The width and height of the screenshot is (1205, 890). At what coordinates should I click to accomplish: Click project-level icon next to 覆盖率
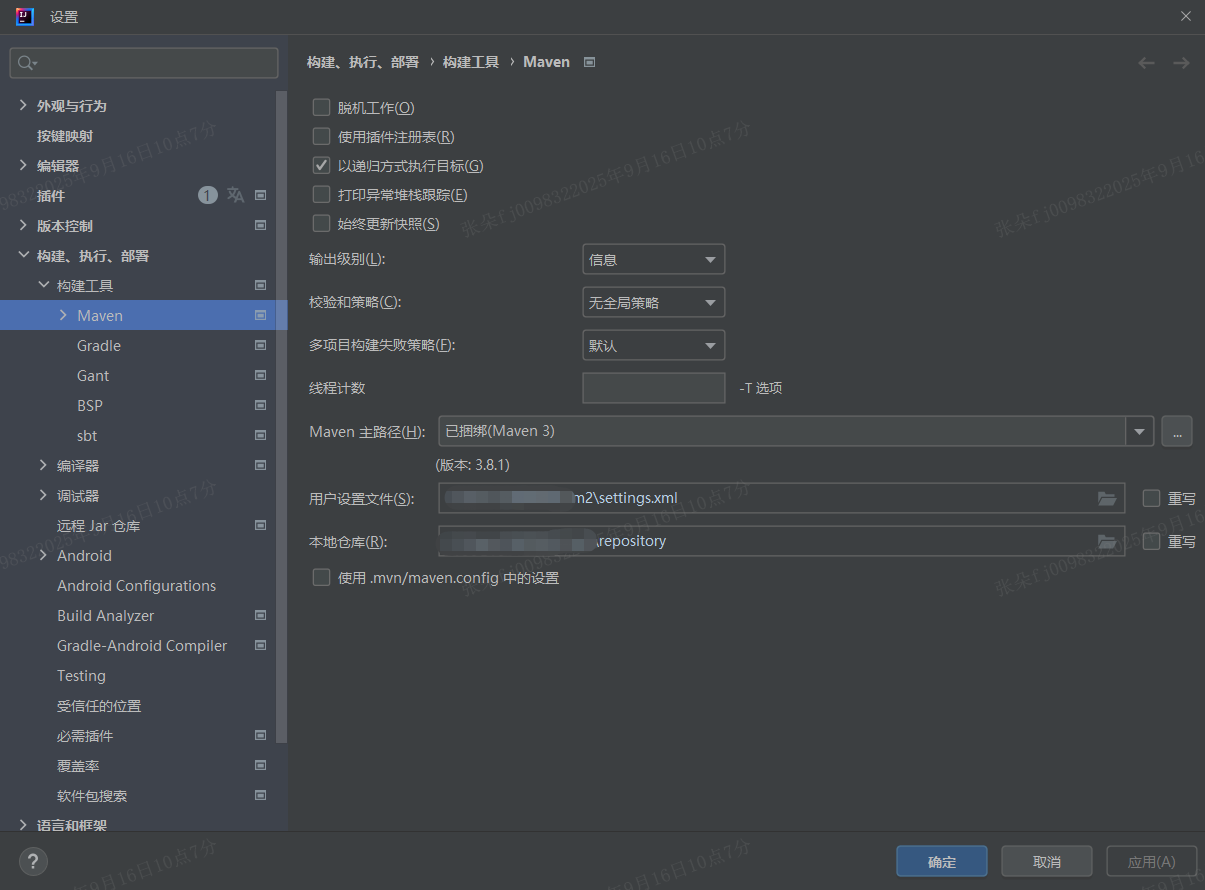(x=260, y=765)
